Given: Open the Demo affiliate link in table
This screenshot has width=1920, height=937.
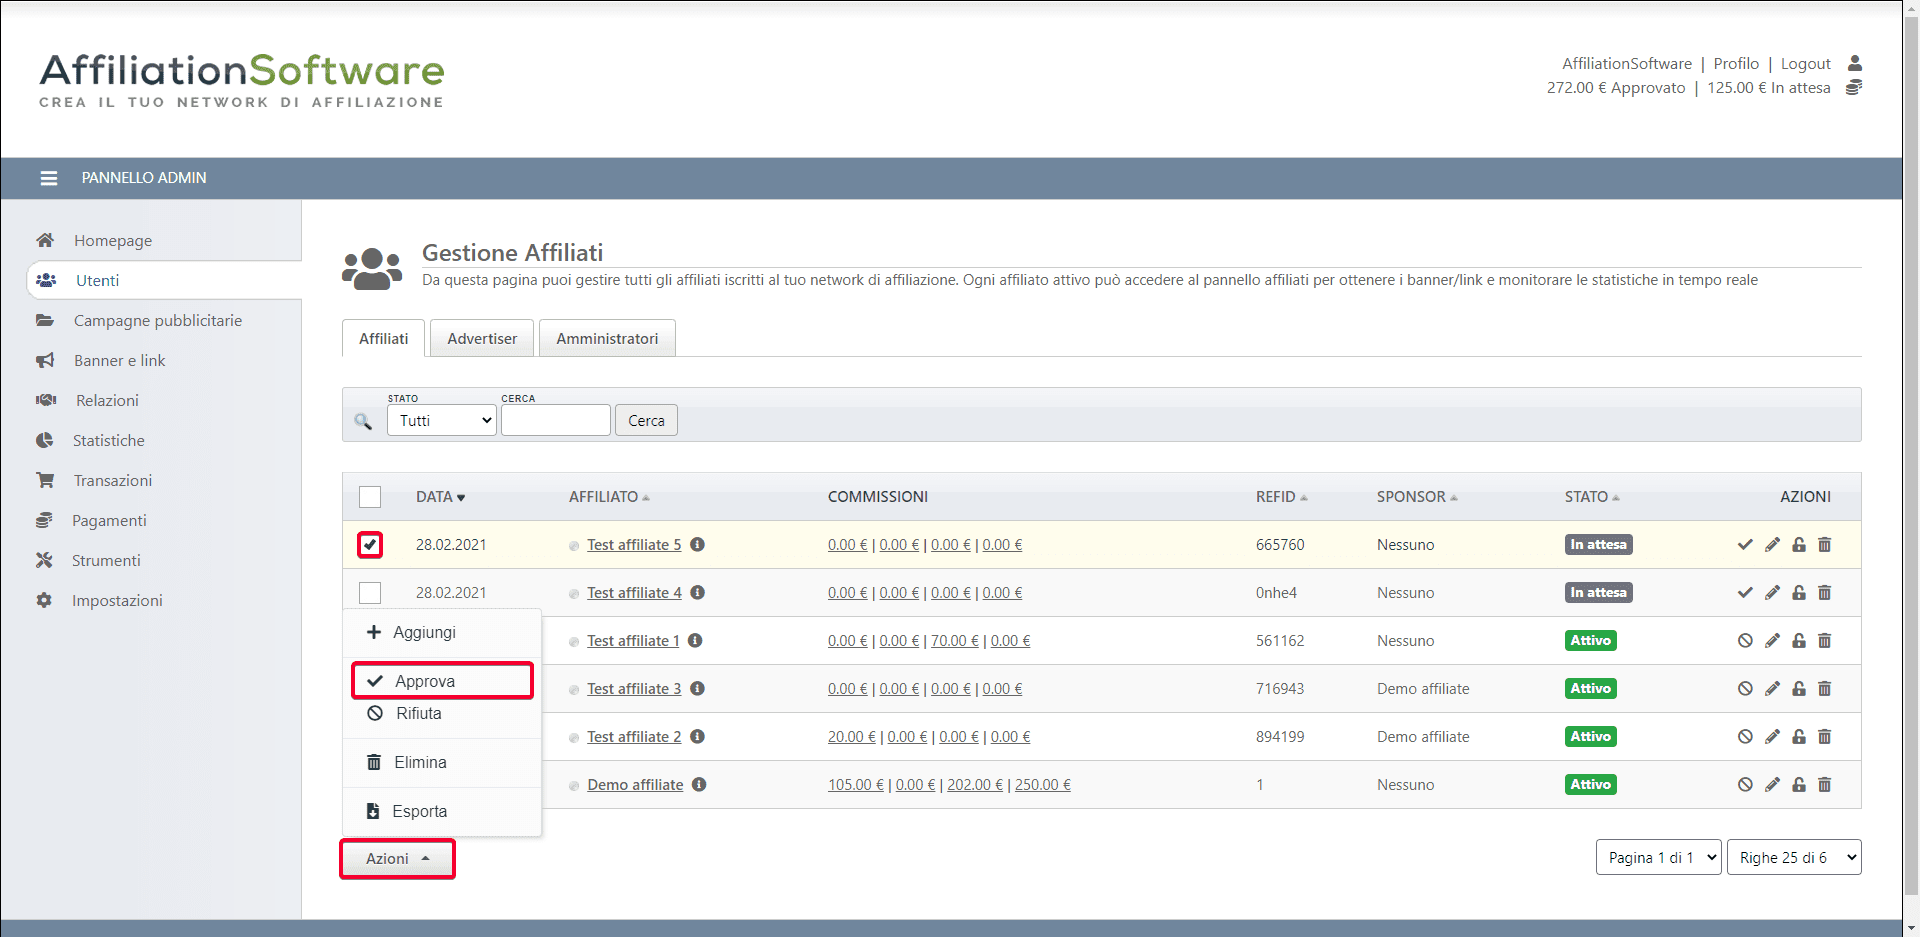Looking at the screenshot, I should tap(635, 785).
